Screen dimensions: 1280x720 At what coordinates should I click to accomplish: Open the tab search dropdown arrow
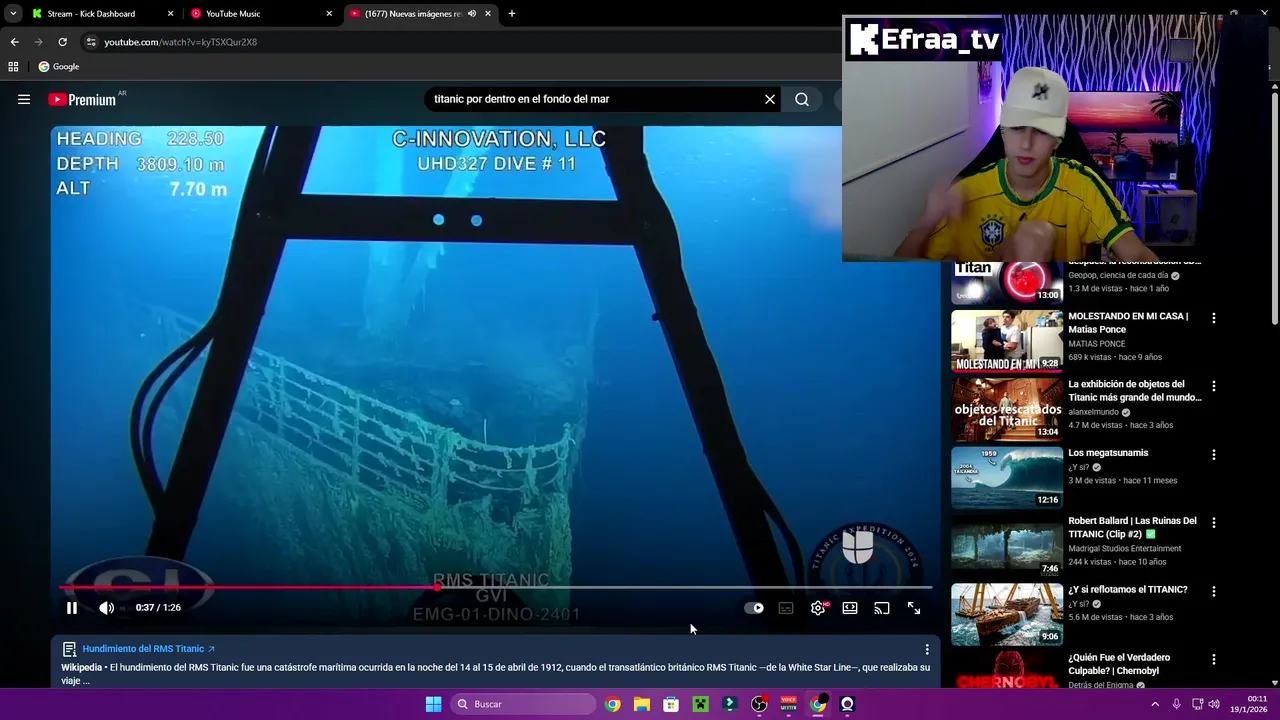[12, 14]
